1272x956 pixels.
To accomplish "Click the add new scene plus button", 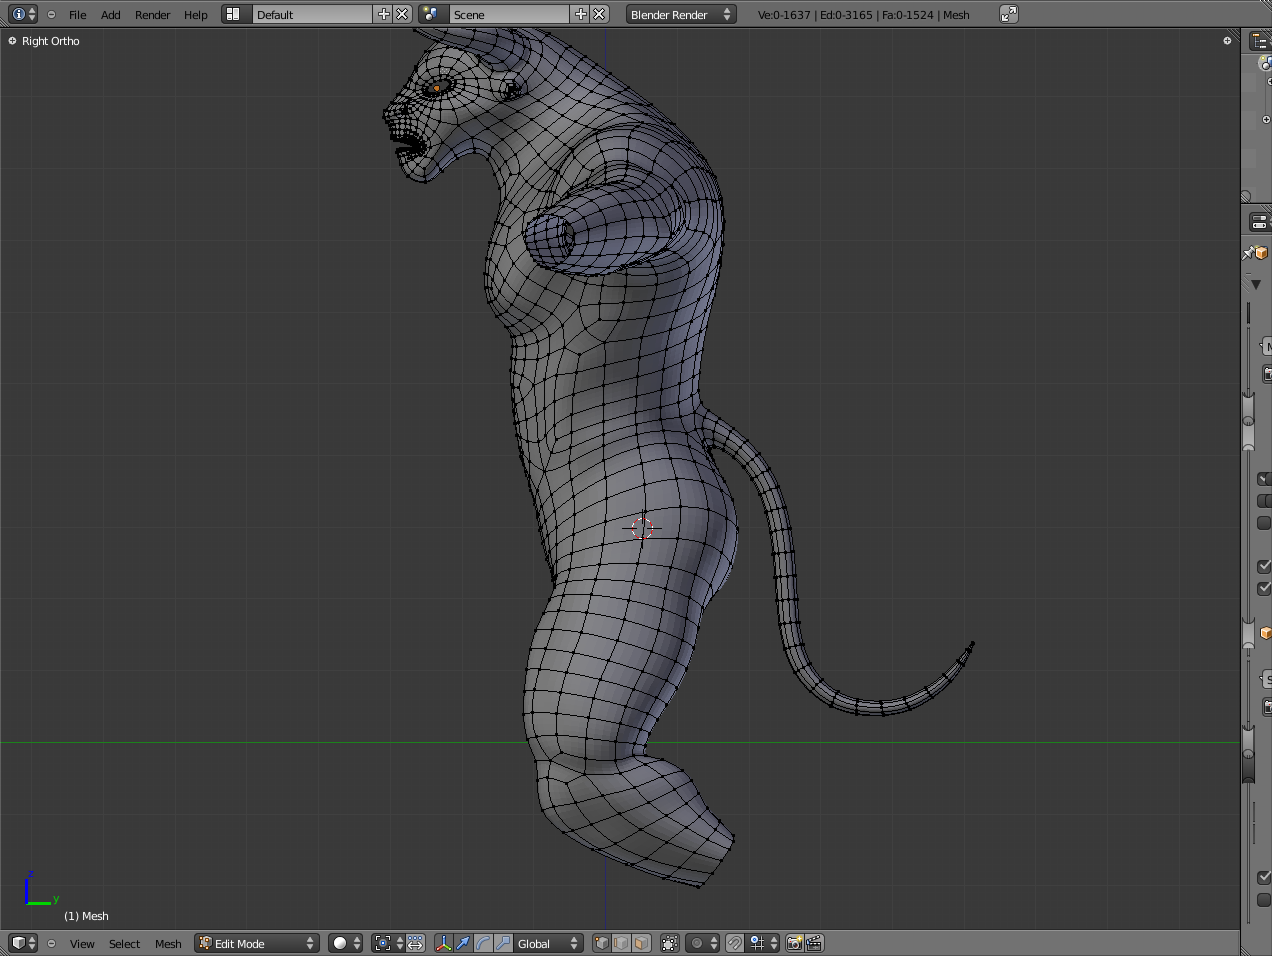I will (580, 14).
